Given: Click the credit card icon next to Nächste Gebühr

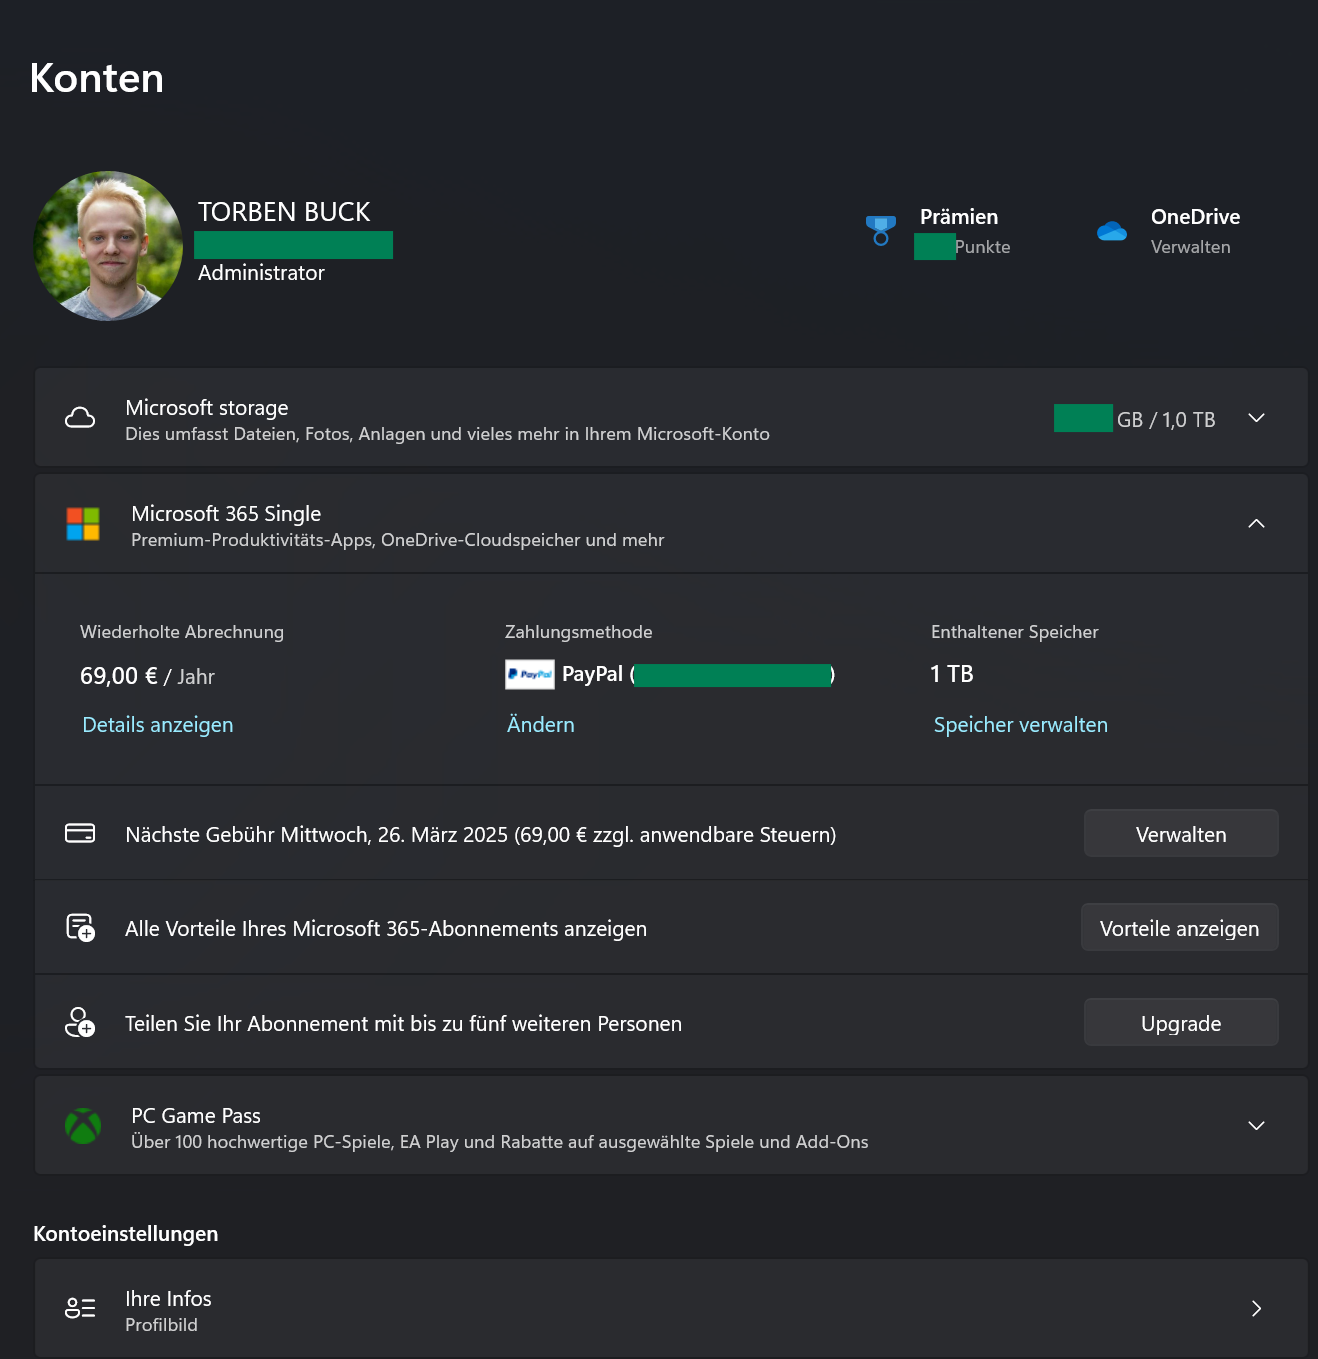Looking at the screenshot, I should pos(80,833).
